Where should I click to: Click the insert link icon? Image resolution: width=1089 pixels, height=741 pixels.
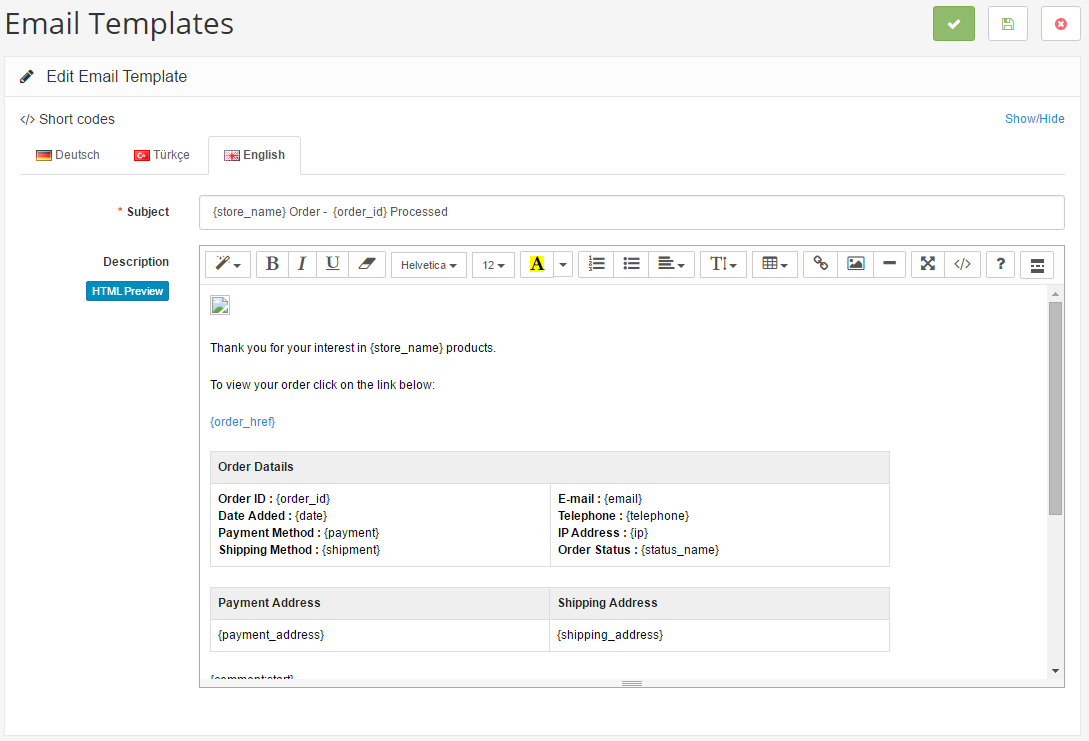pyautogui.click(x=820, y=265)
